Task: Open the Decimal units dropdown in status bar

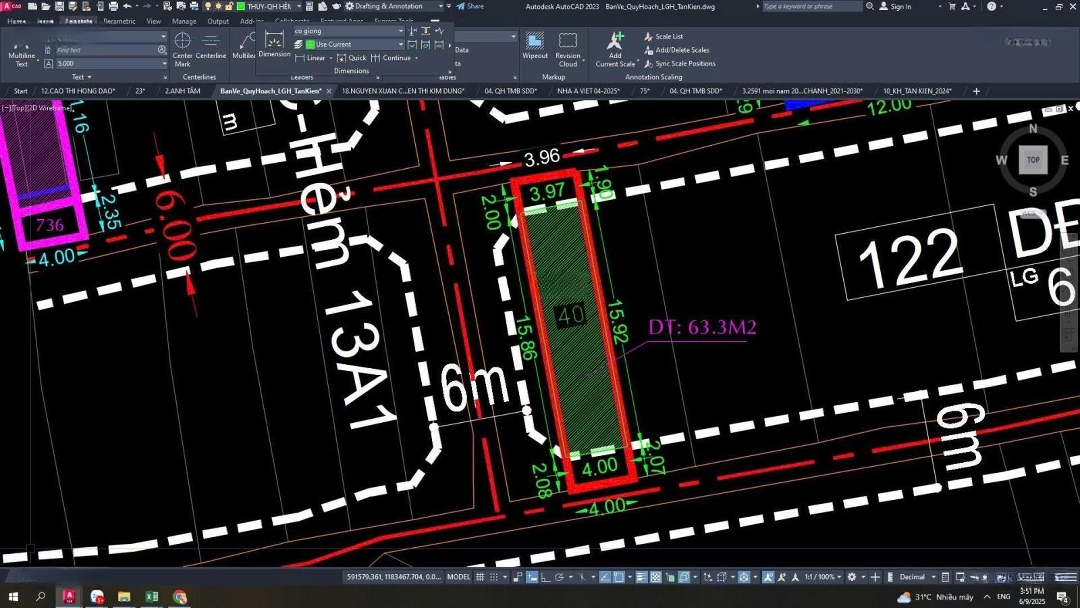Action: [917, 577]
